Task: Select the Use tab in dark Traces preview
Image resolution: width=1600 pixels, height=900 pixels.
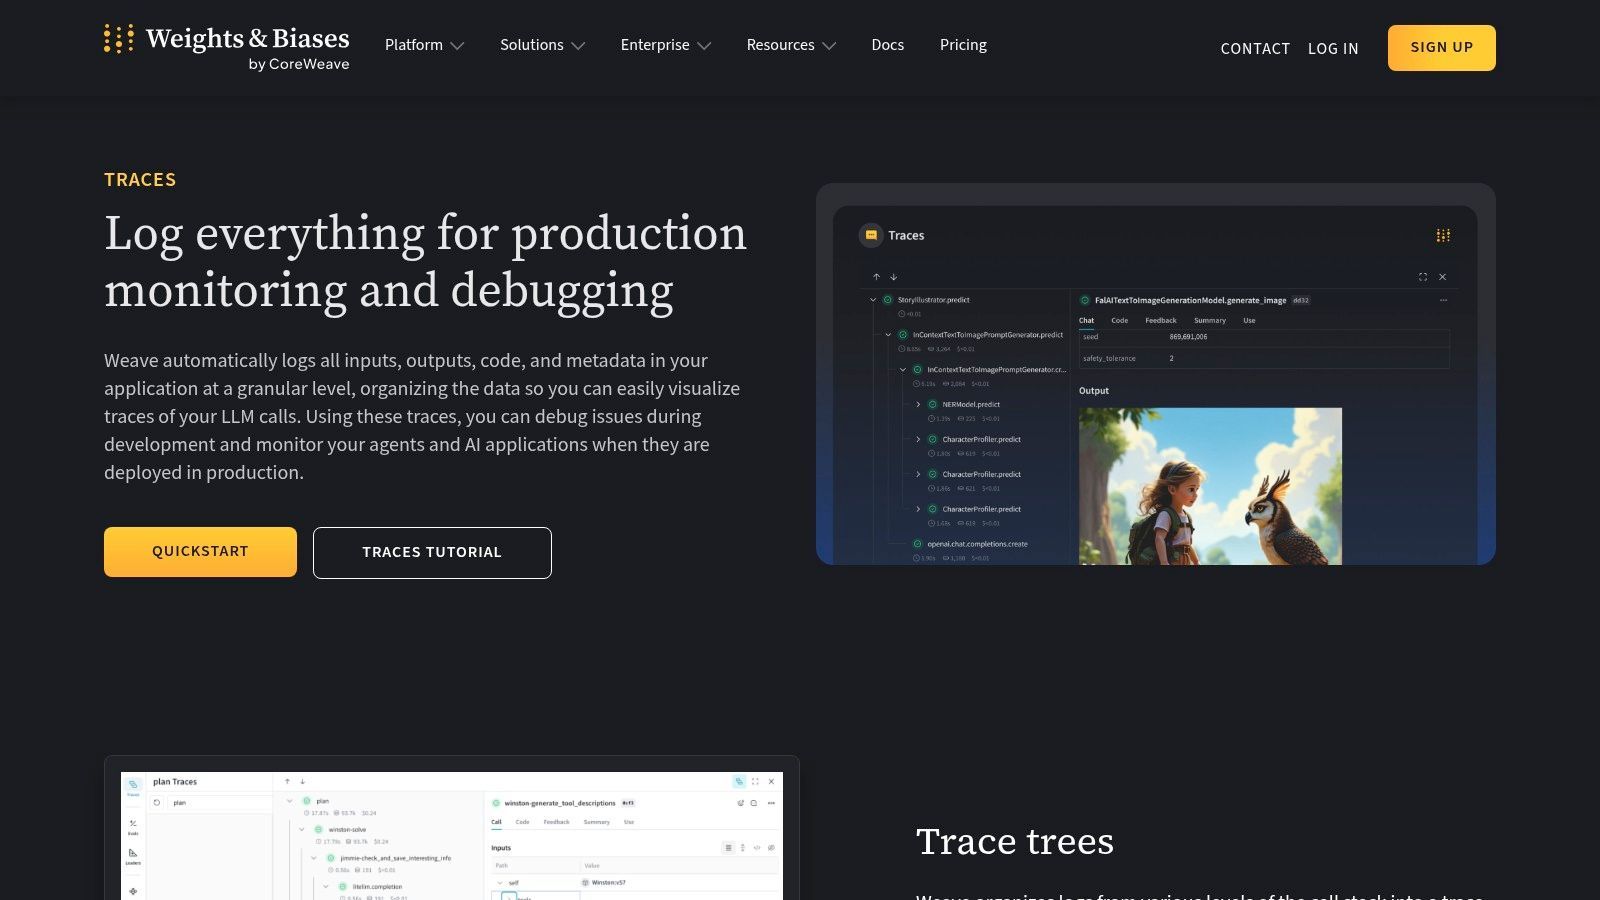Action: tap(1249, 321)
